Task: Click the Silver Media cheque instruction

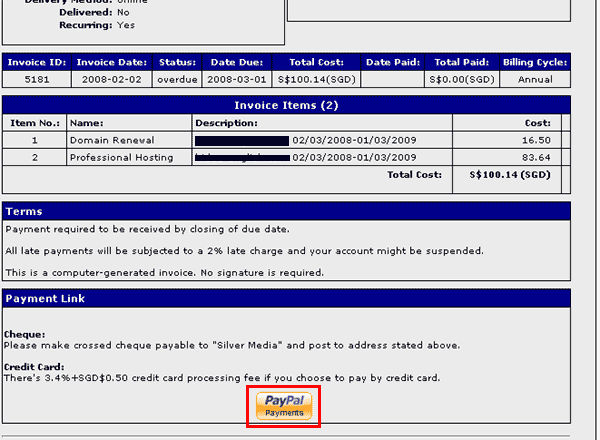Action: tap(232, 345)
